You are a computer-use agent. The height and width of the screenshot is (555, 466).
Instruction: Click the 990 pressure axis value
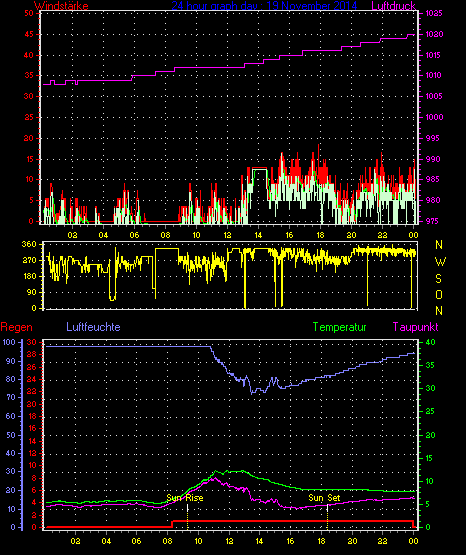(433, 159)
